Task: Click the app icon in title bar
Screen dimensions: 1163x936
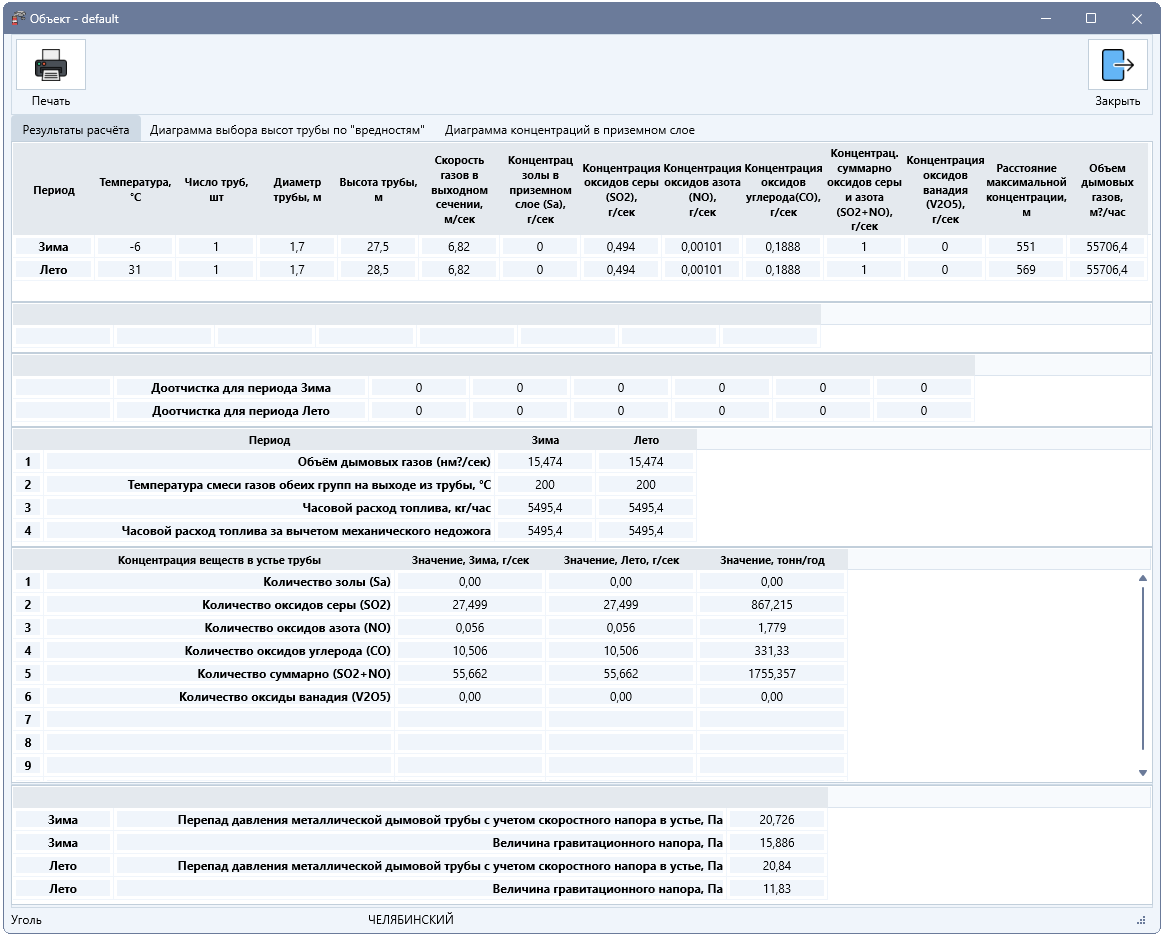Action: [x=18, y=18]
